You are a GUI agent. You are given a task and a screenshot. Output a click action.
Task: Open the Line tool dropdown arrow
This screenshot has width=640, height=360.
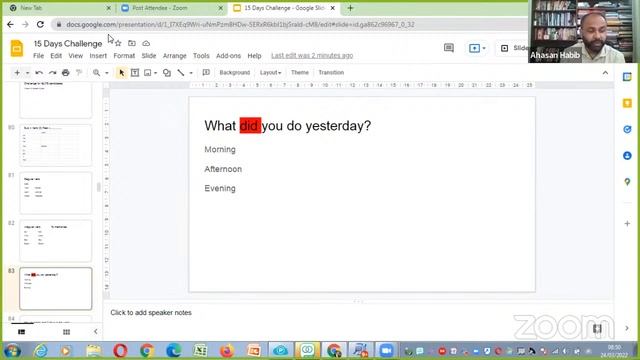click(x=191, y=73)
